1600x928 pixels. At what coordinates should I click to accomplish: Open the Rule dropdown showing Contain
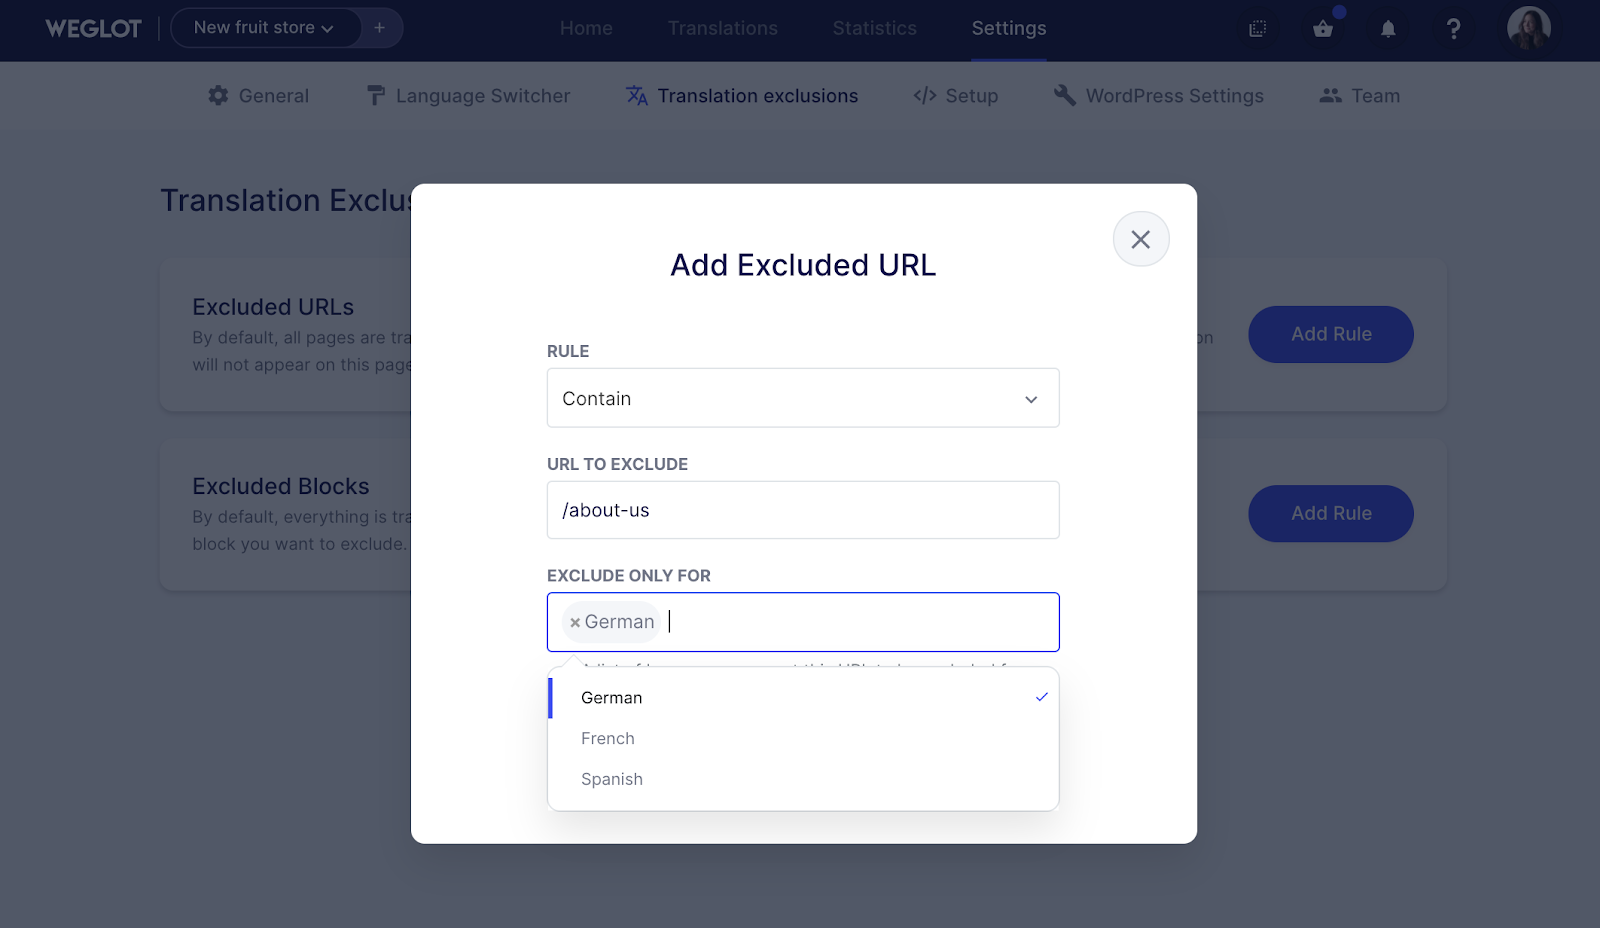click(x=803, y=398)
